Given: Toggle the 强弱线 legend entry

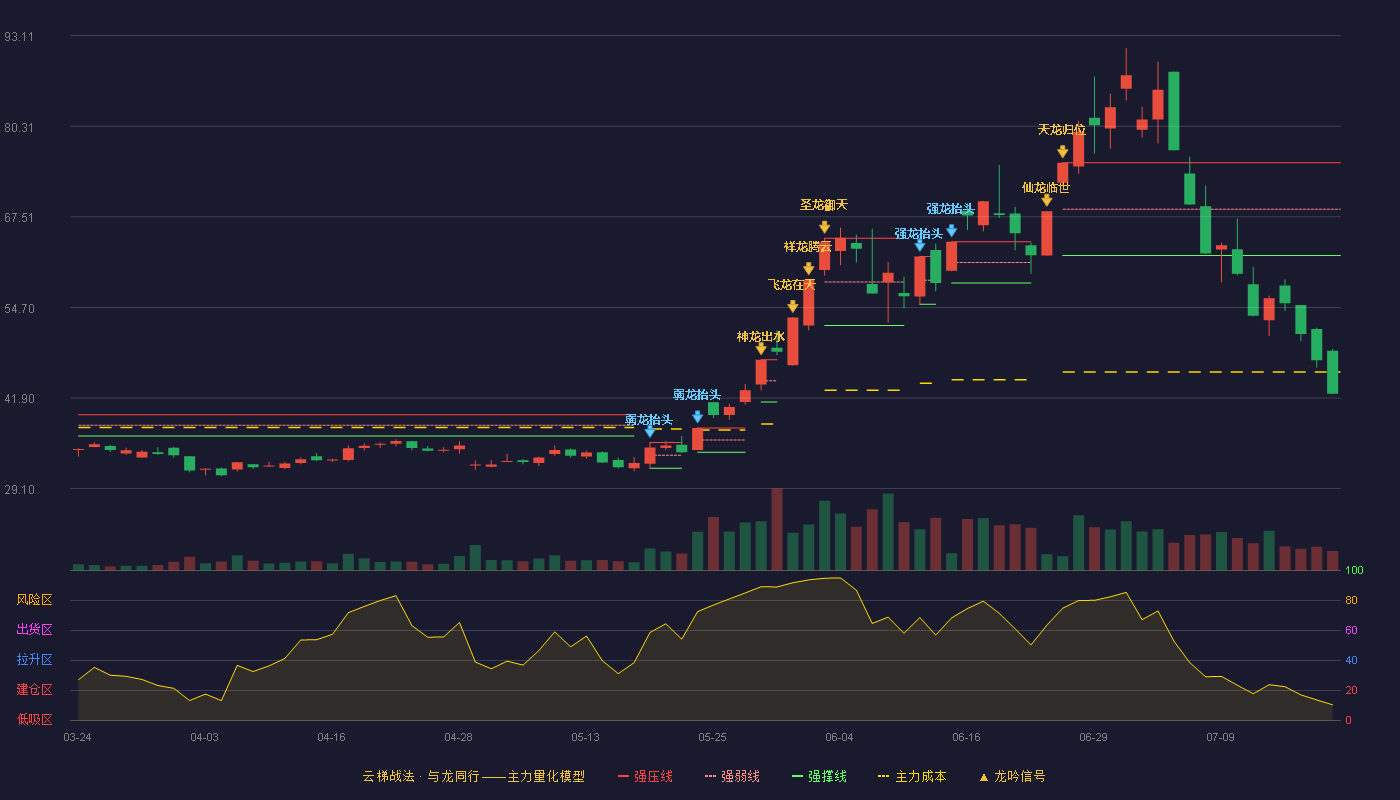Looking at the screenshot, I should pos(732,776).
